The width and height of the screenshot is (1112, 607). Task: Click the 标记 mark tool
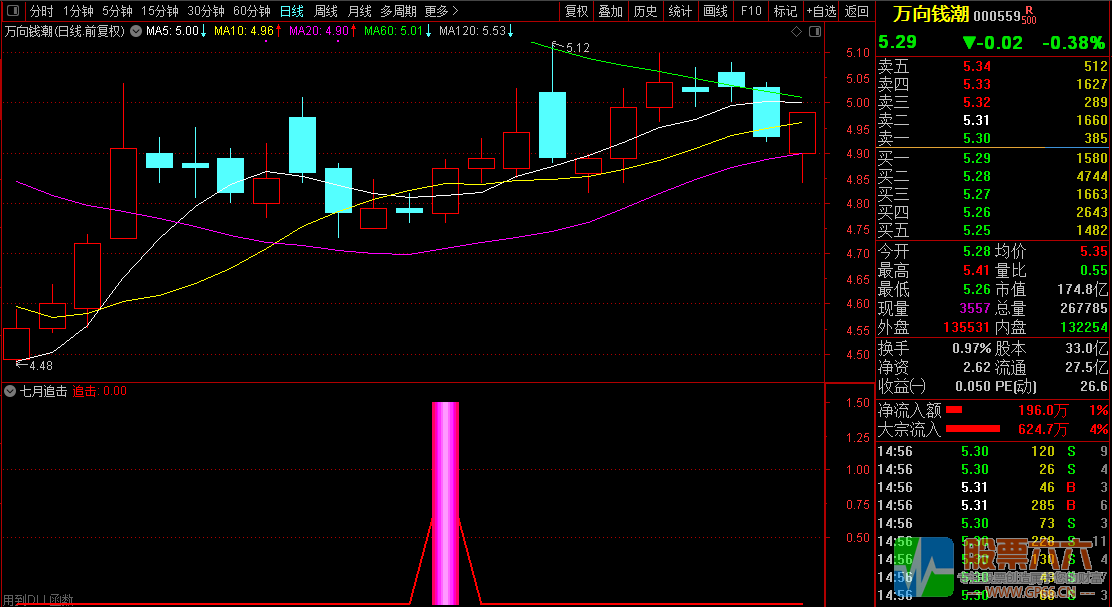(x=785, y=11)
